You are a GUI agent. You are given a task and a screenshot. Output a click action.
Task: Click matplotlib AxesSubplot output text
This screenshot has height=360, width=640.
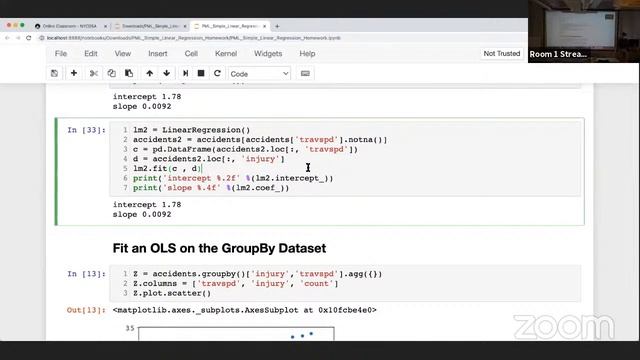(x=244, y=310)
